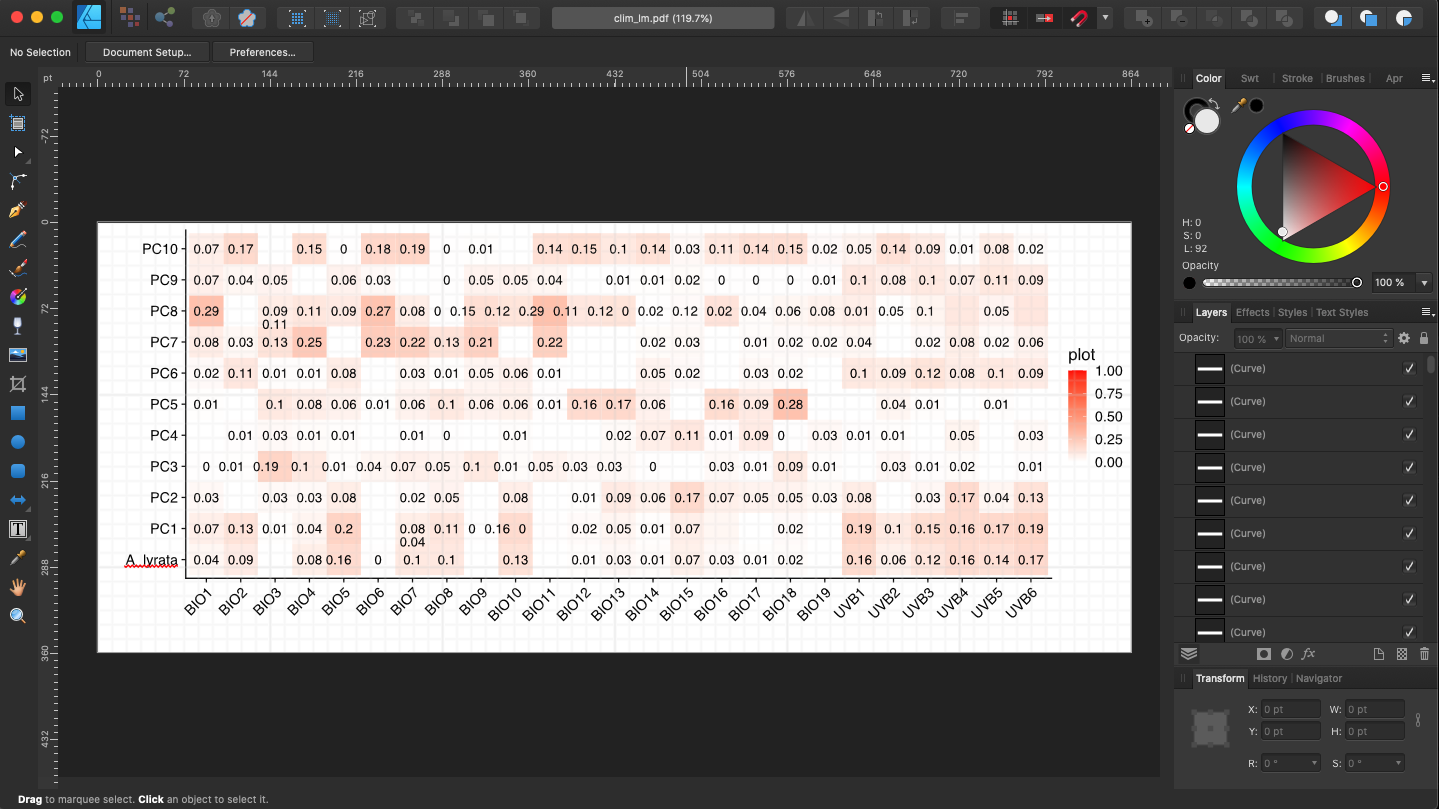Viewport: 1439px width, 809px height.
Task: Select the Artistic Text tool
Action: (17, 529)
